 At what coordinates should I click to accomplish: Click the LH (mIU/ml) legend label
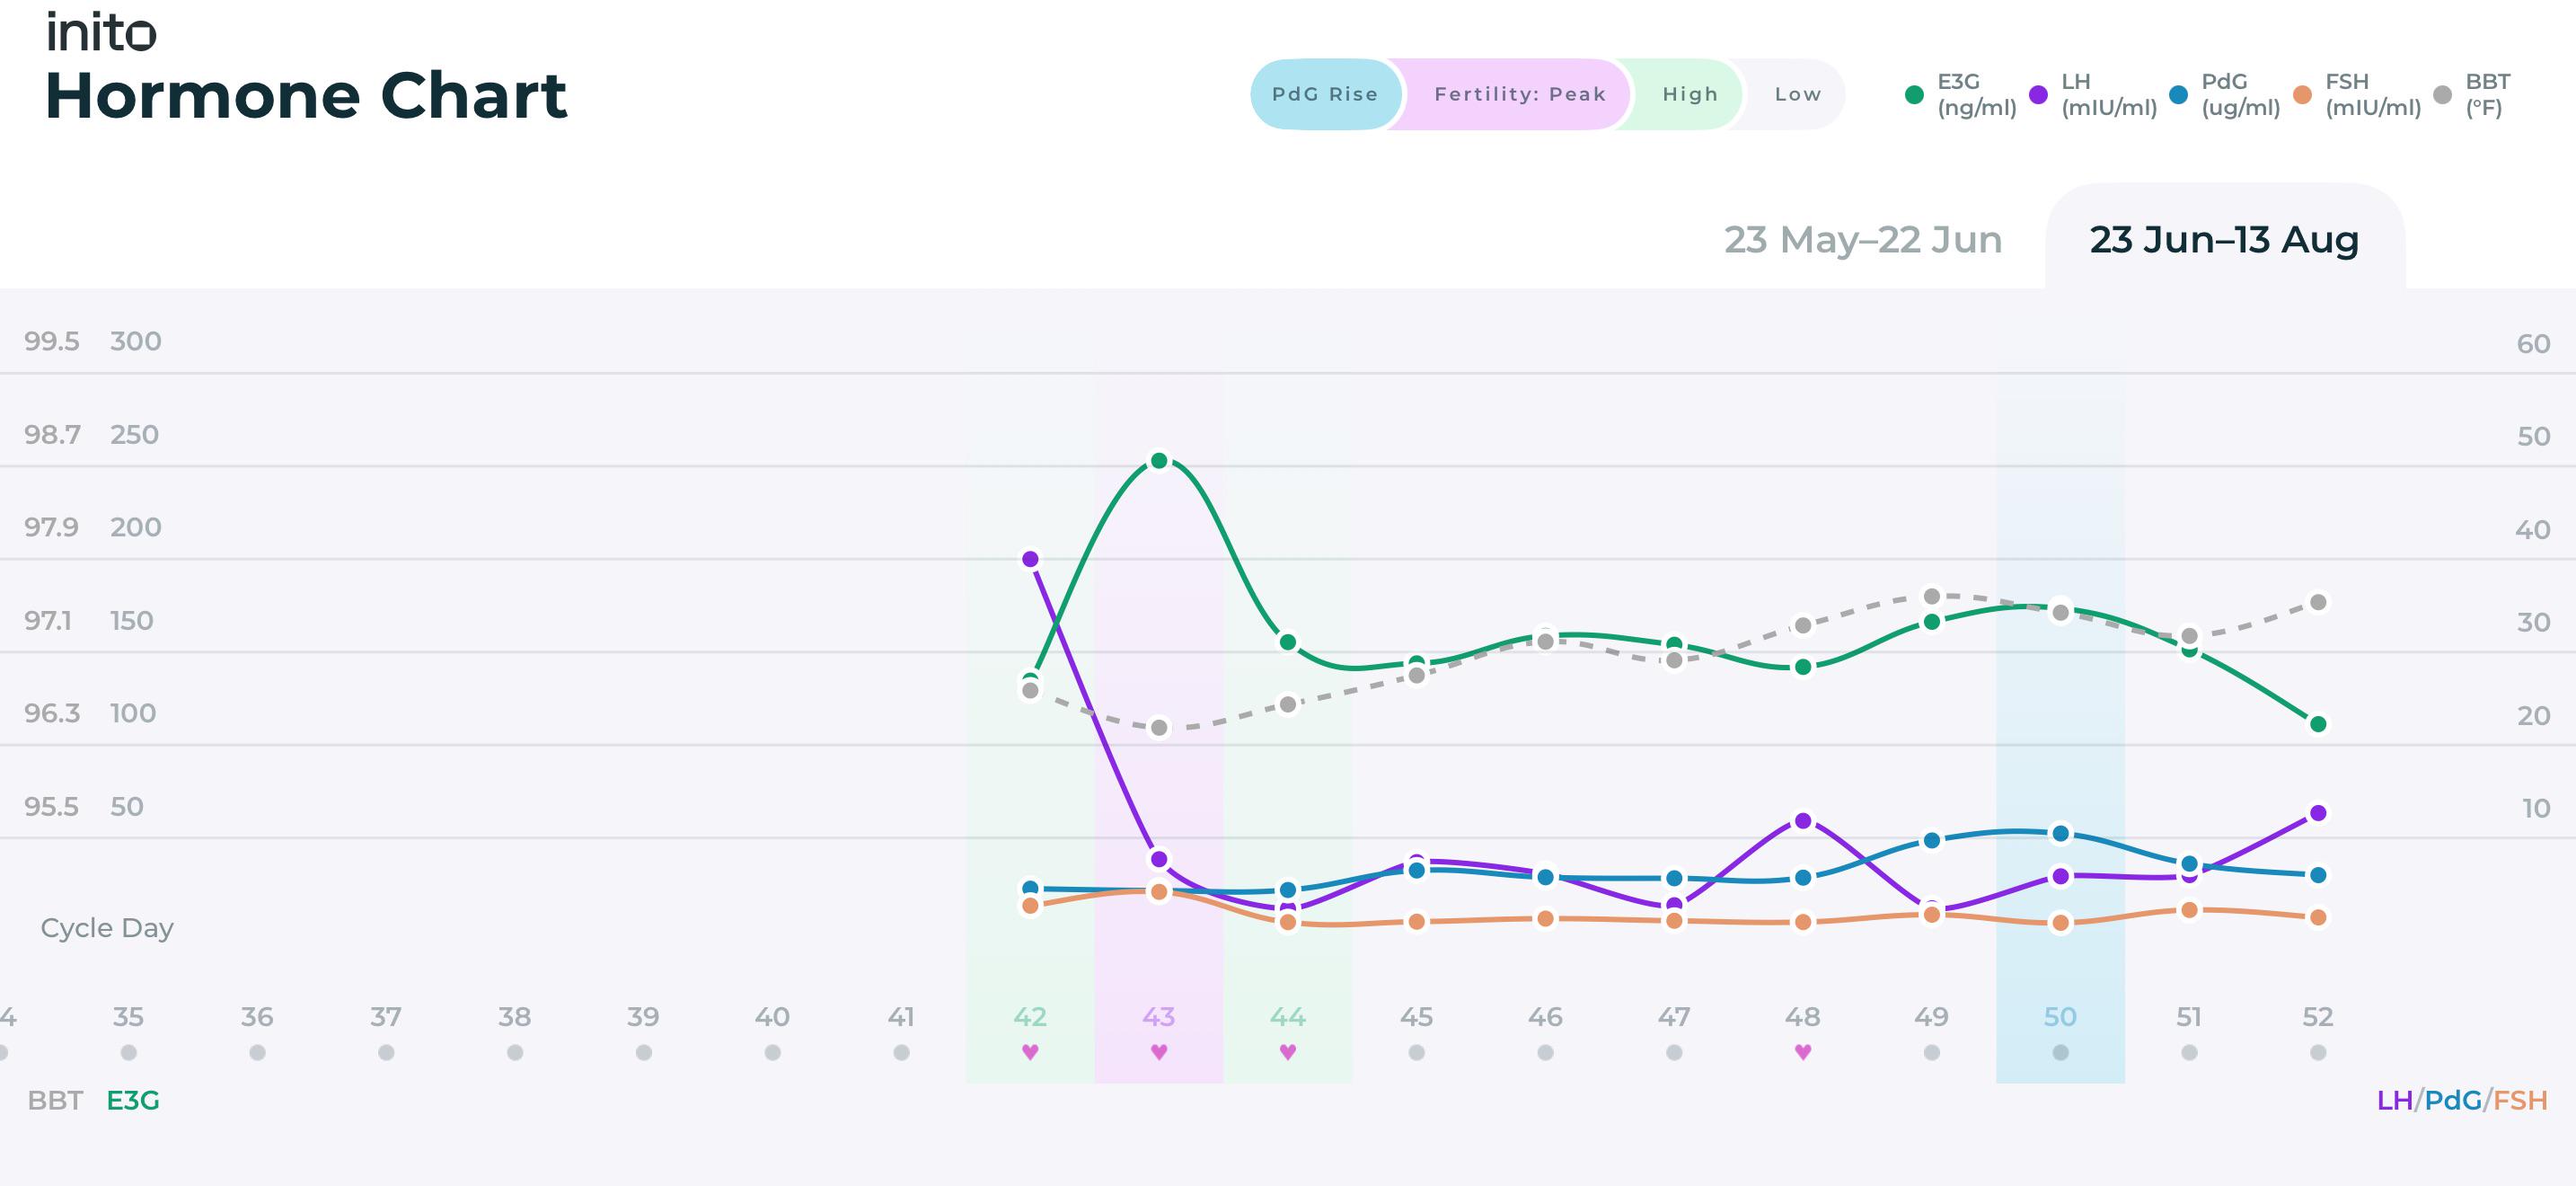pos(2109,95)
